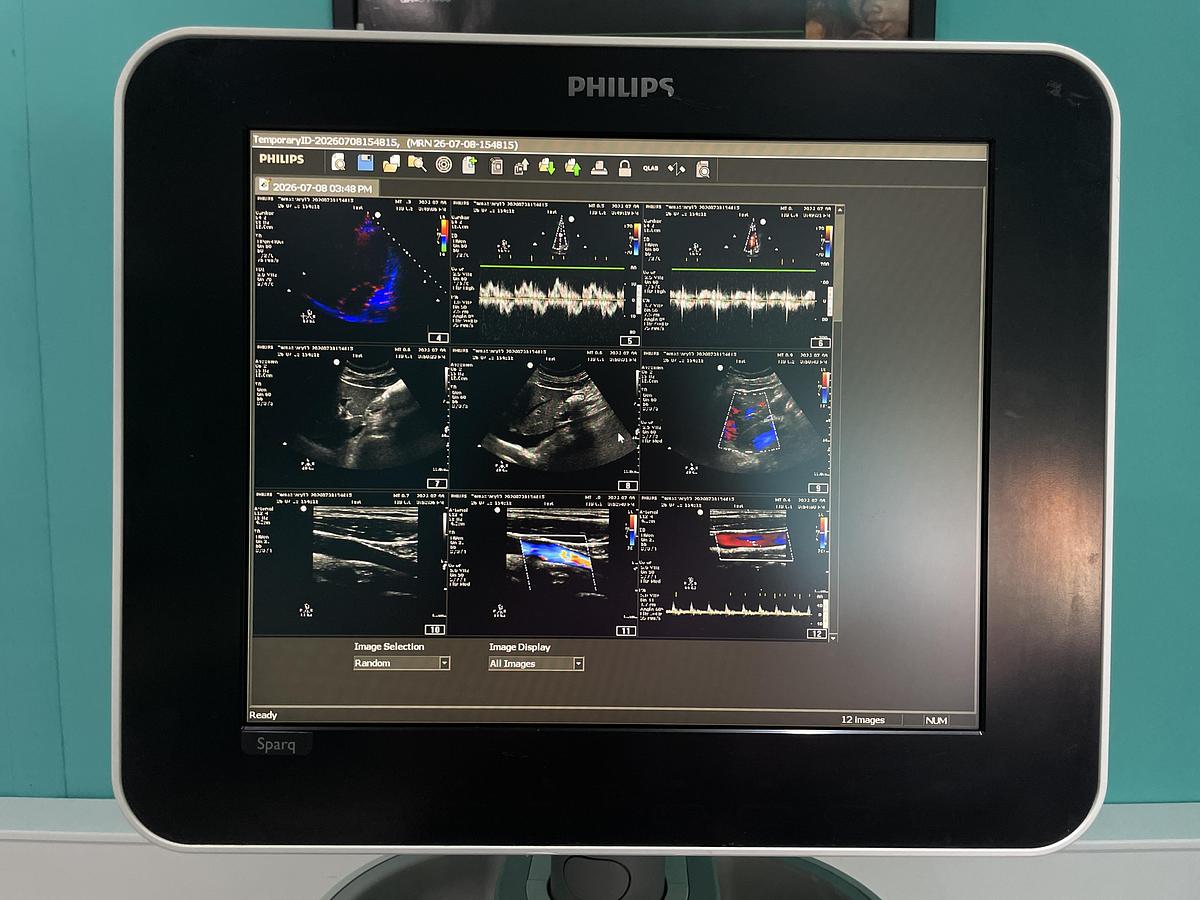Click the disc media export icon
Screen dimensions: 1200x900
(444, 164)
